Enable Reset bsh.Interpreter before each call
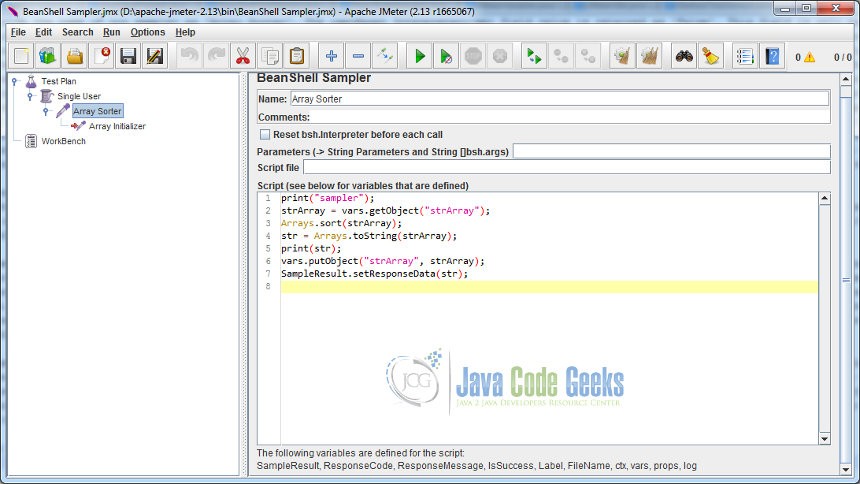The width and height of the screenshot is (860, 484). coord(265,134)
